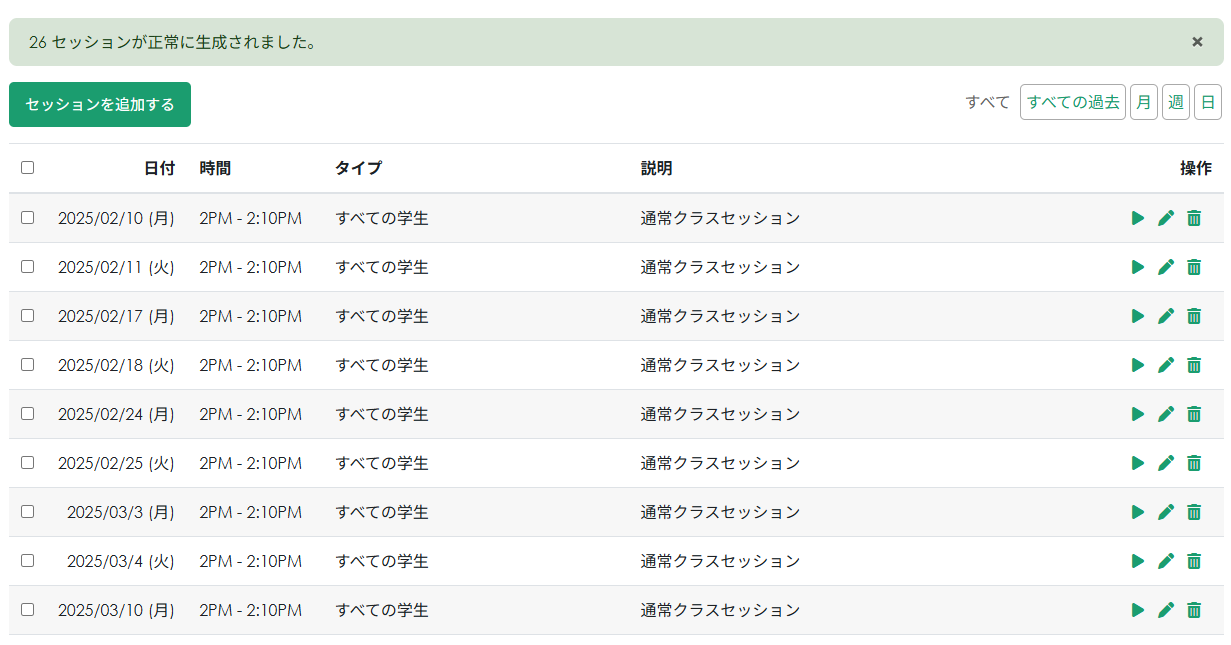Click the セッションを追加する button
The image size is (1231, 645).
100,105
